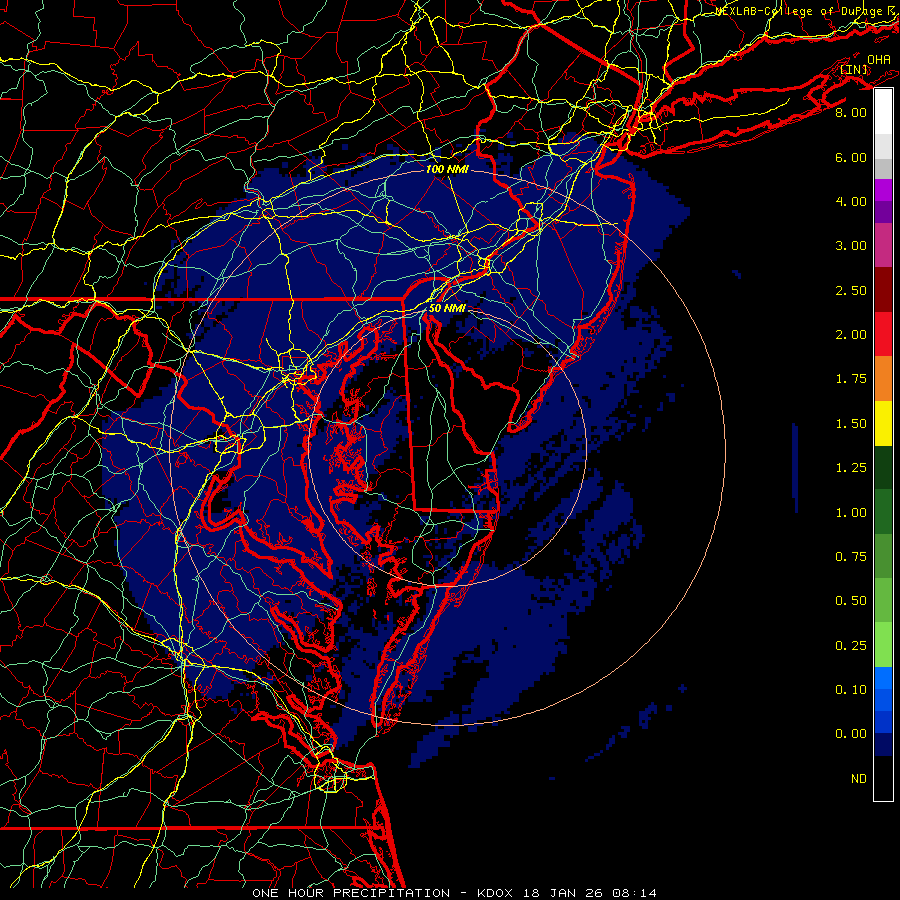900x900 pixels.
Task: Click the 1.00 legend value label
Action: coord(851,513)
